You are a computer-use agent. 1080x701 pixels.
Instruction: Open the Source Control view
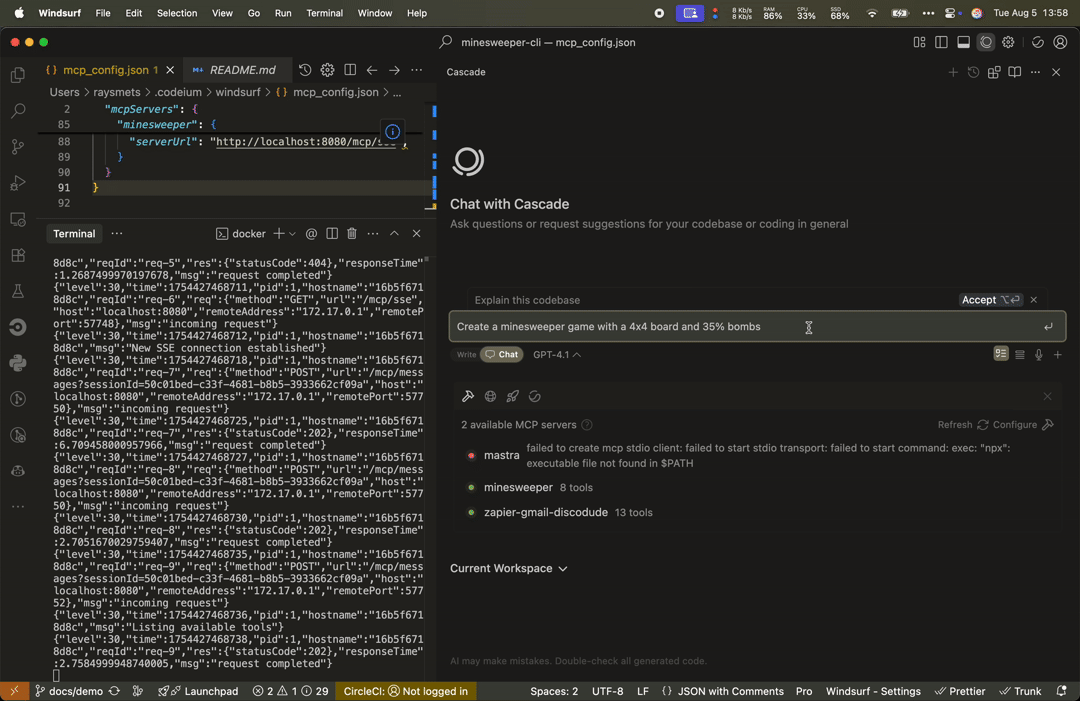18,147
